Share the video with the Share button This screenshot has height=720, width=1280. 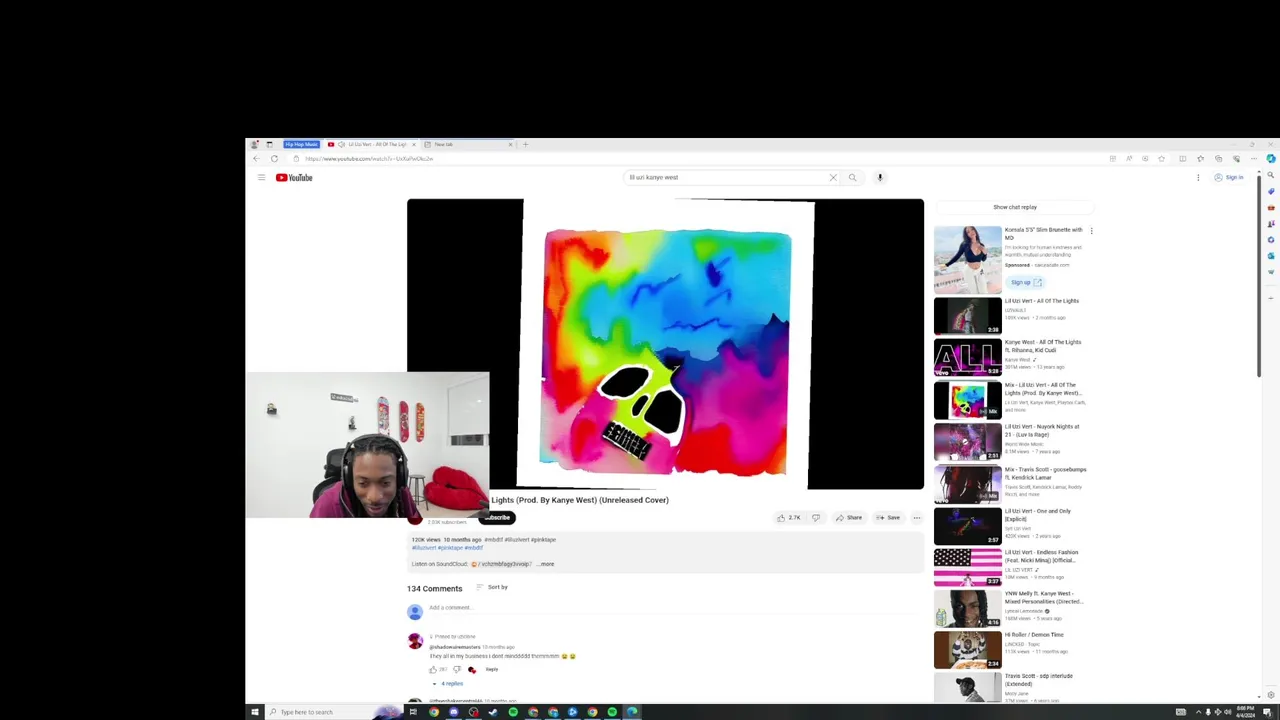[849, 518]
